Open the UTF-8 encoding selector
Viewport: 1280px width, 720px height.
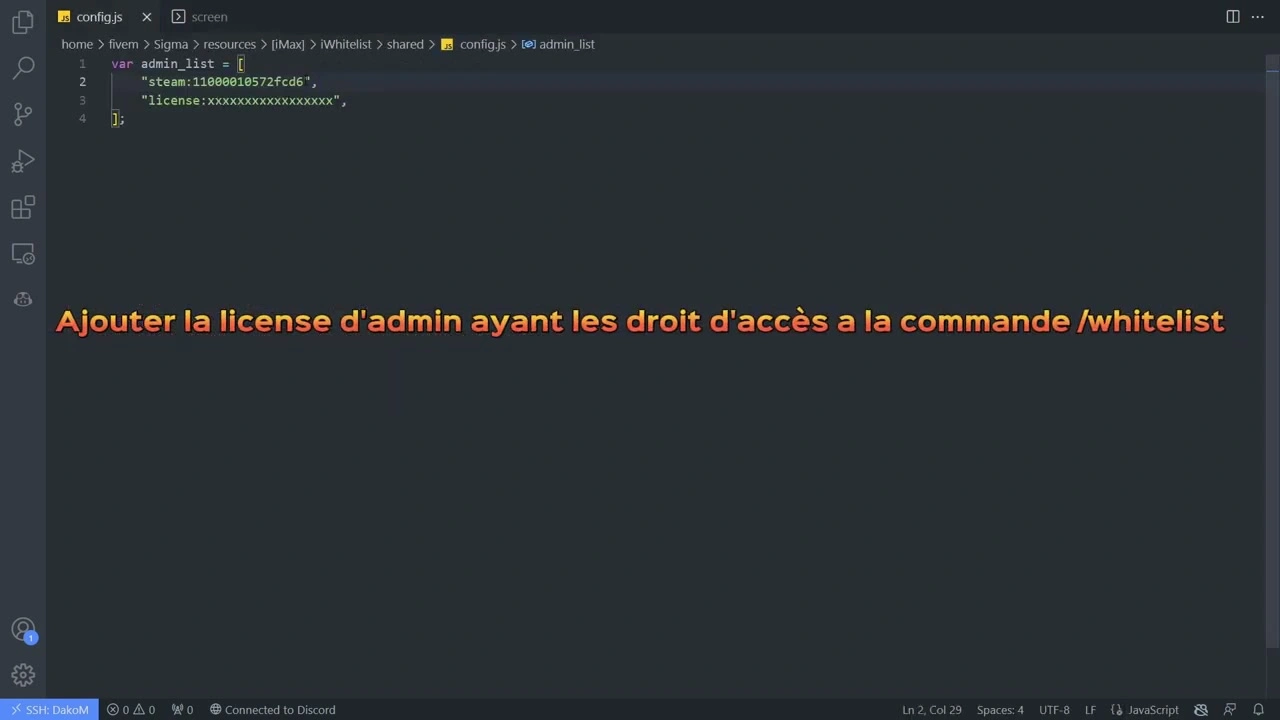[x=1053, y=709]
